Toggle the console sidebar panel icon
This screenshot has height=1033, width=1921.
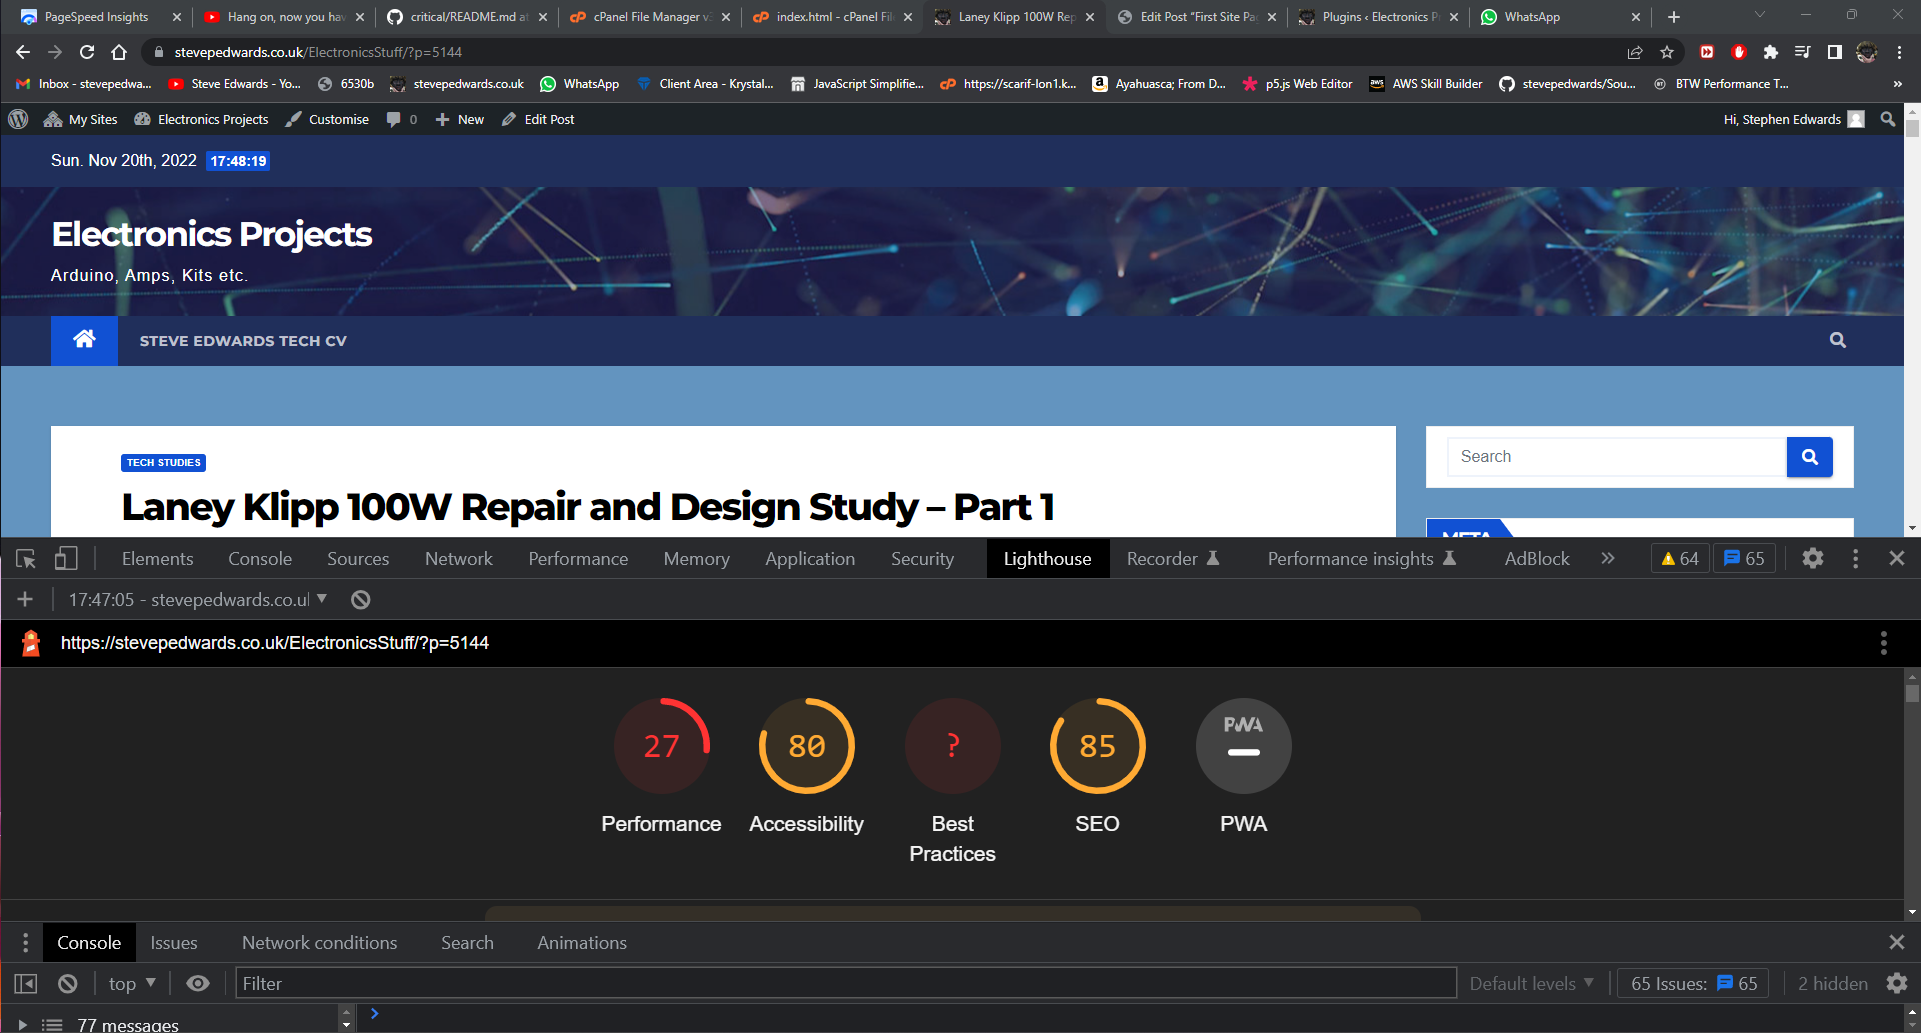(x=26, y=984)
